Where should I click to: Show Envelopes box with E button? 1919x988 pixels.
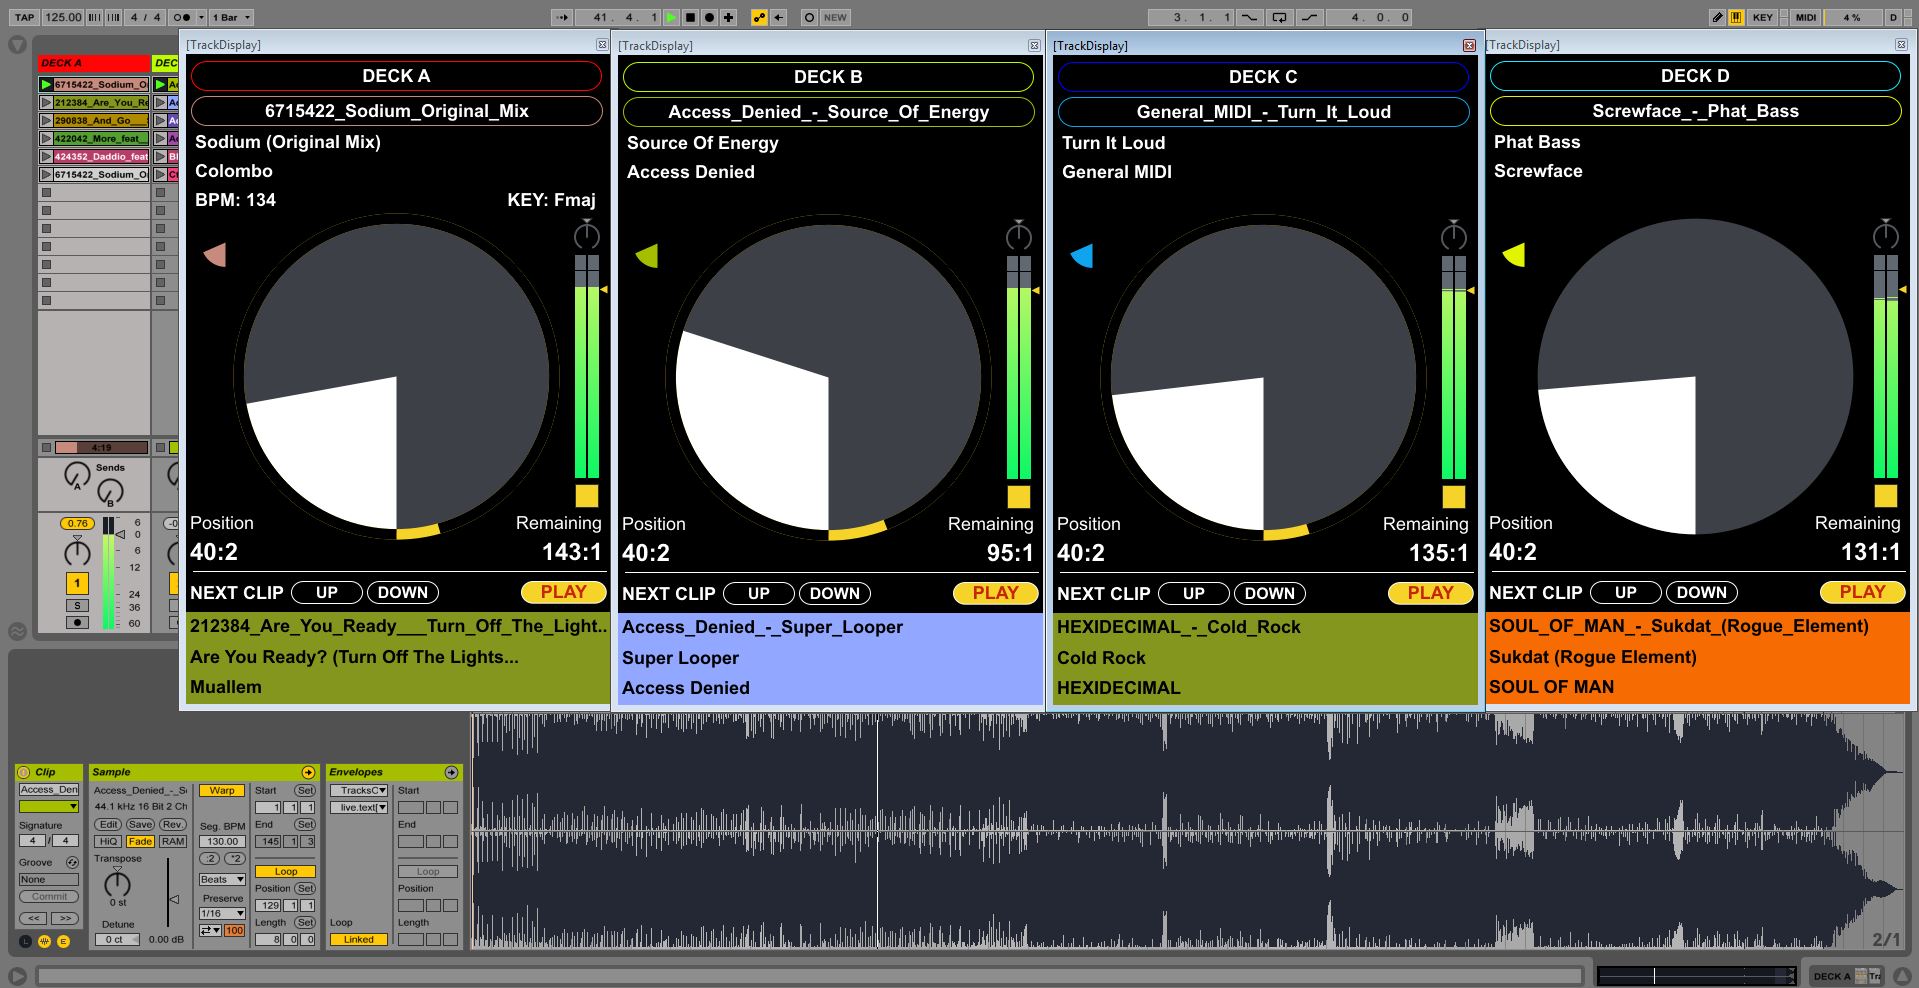pos(63,941)
